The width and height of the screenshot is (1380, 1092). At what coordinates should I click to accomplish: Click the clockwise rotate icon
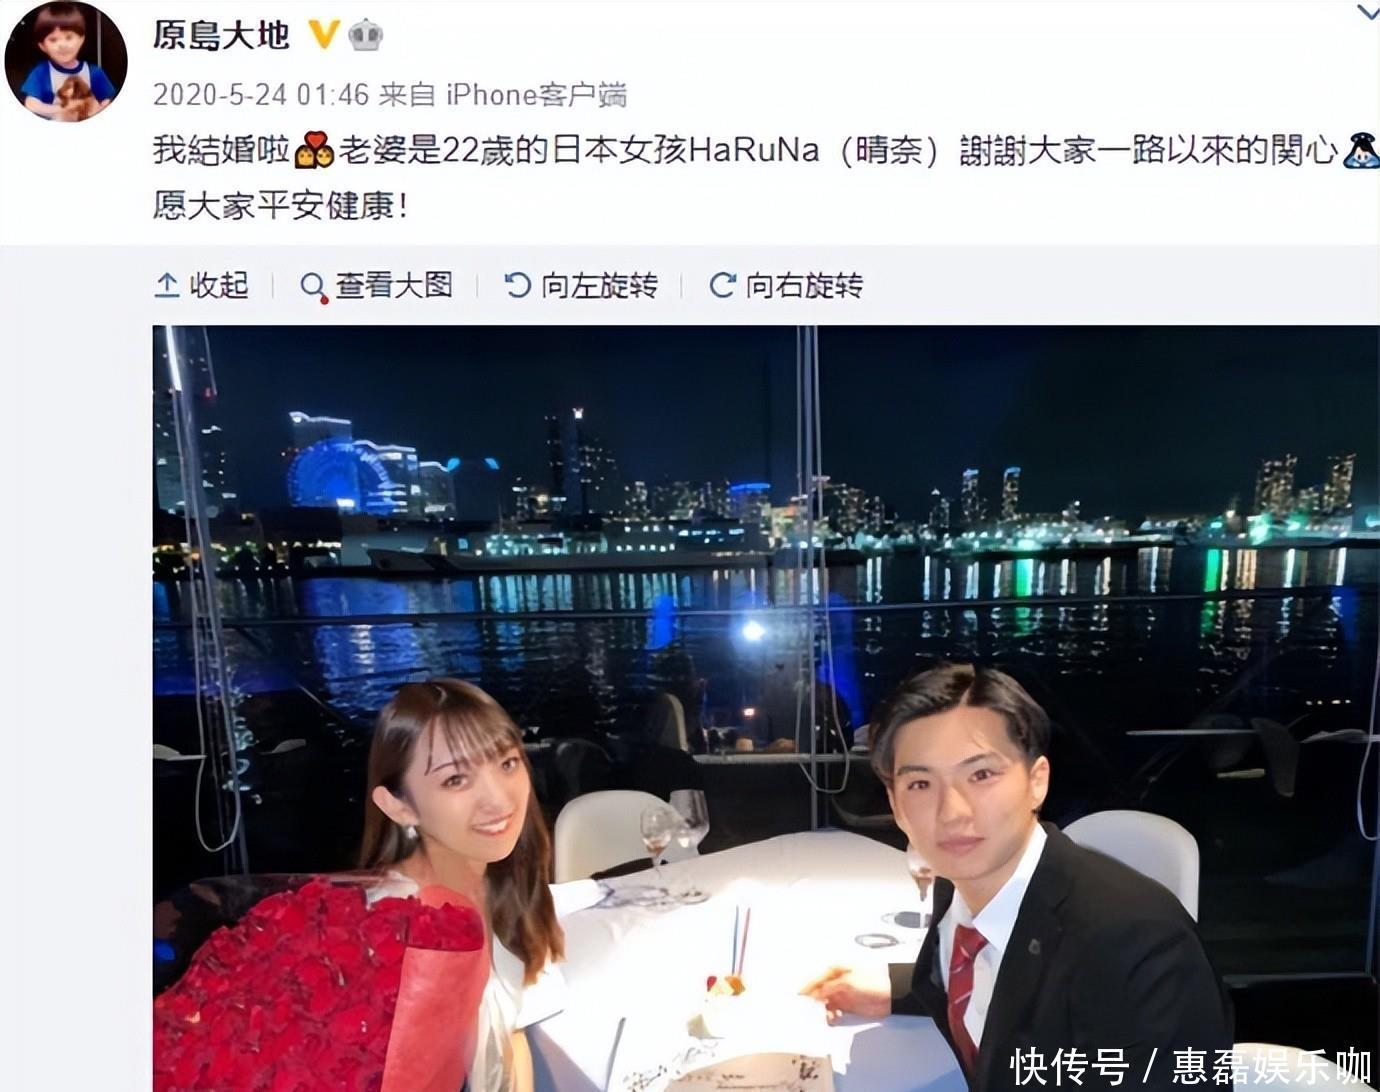coord(722,286)
